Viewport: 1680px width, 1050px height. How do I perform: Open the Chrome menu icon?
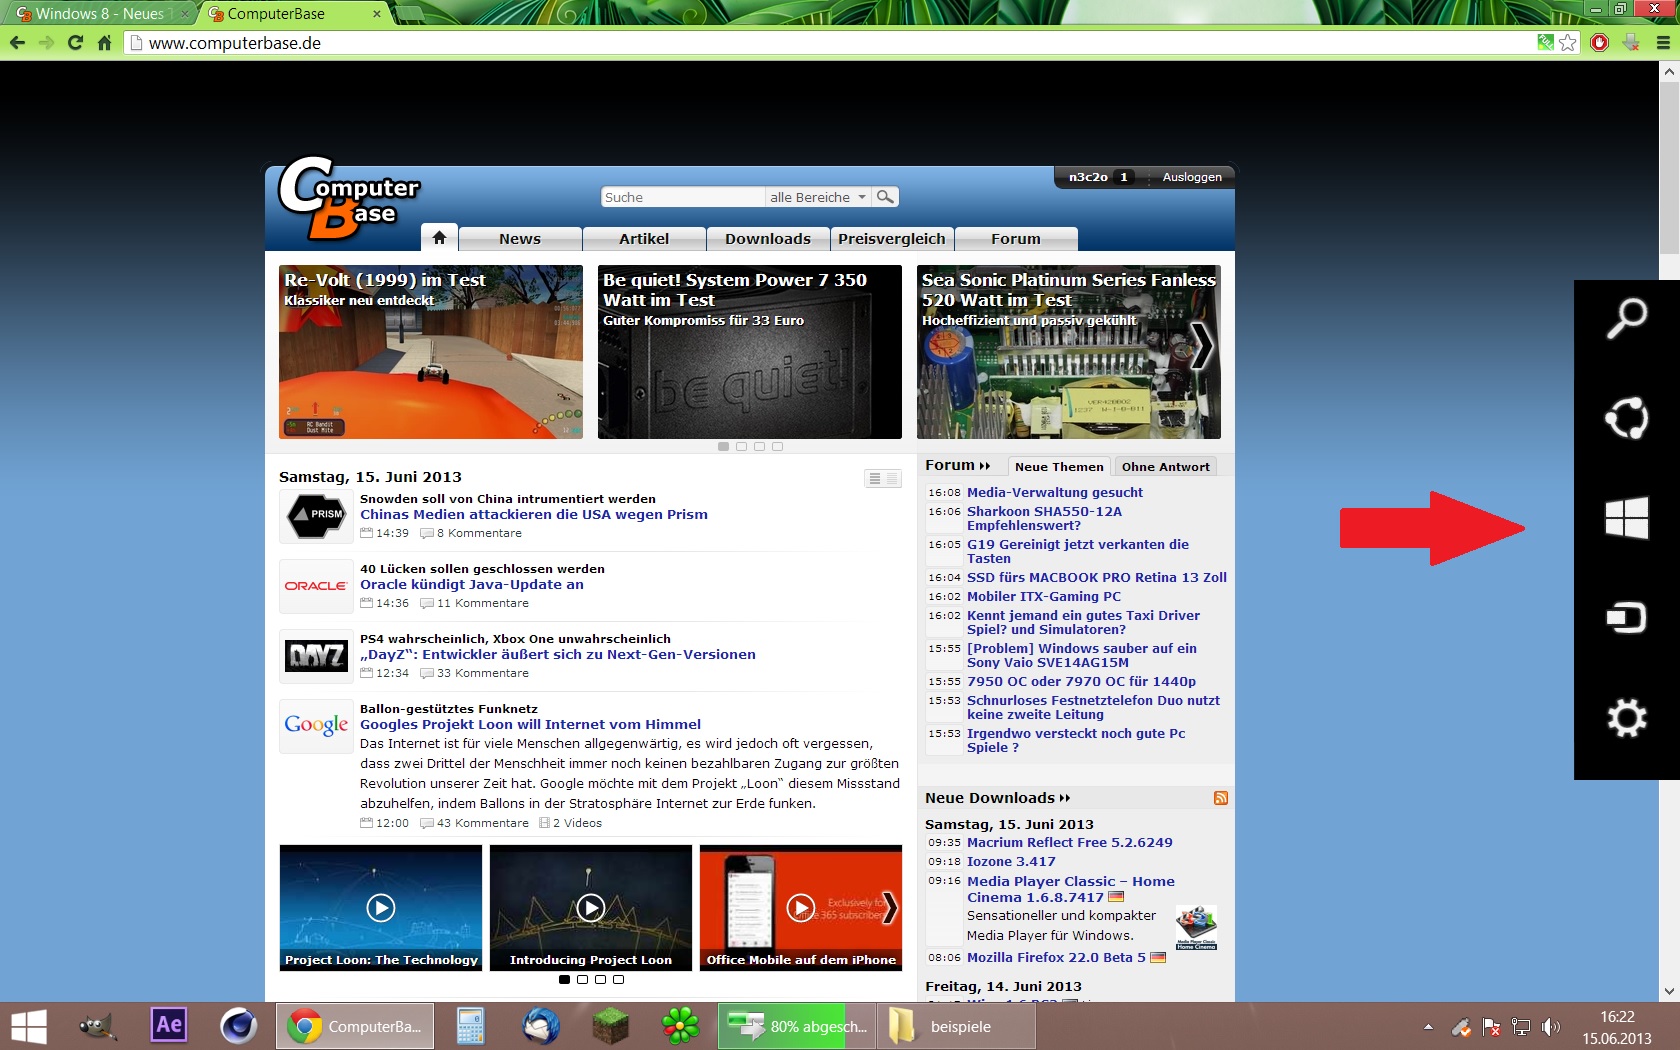point(1663,43)
